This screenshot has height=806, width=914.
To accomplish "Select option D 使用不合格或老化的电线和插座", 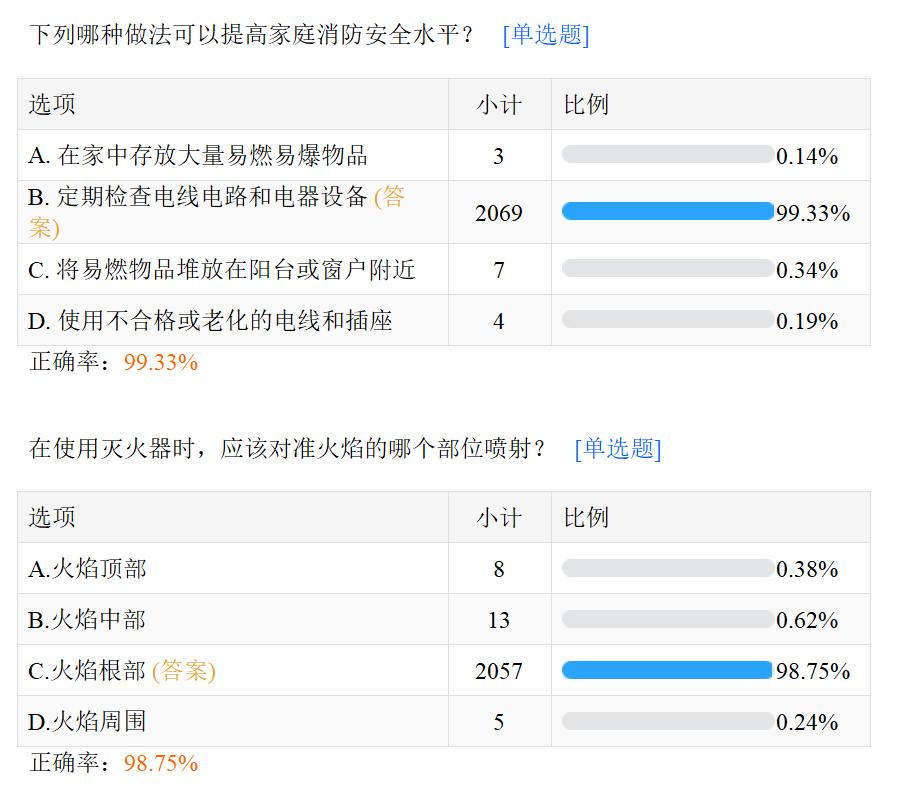I will 210,321.
